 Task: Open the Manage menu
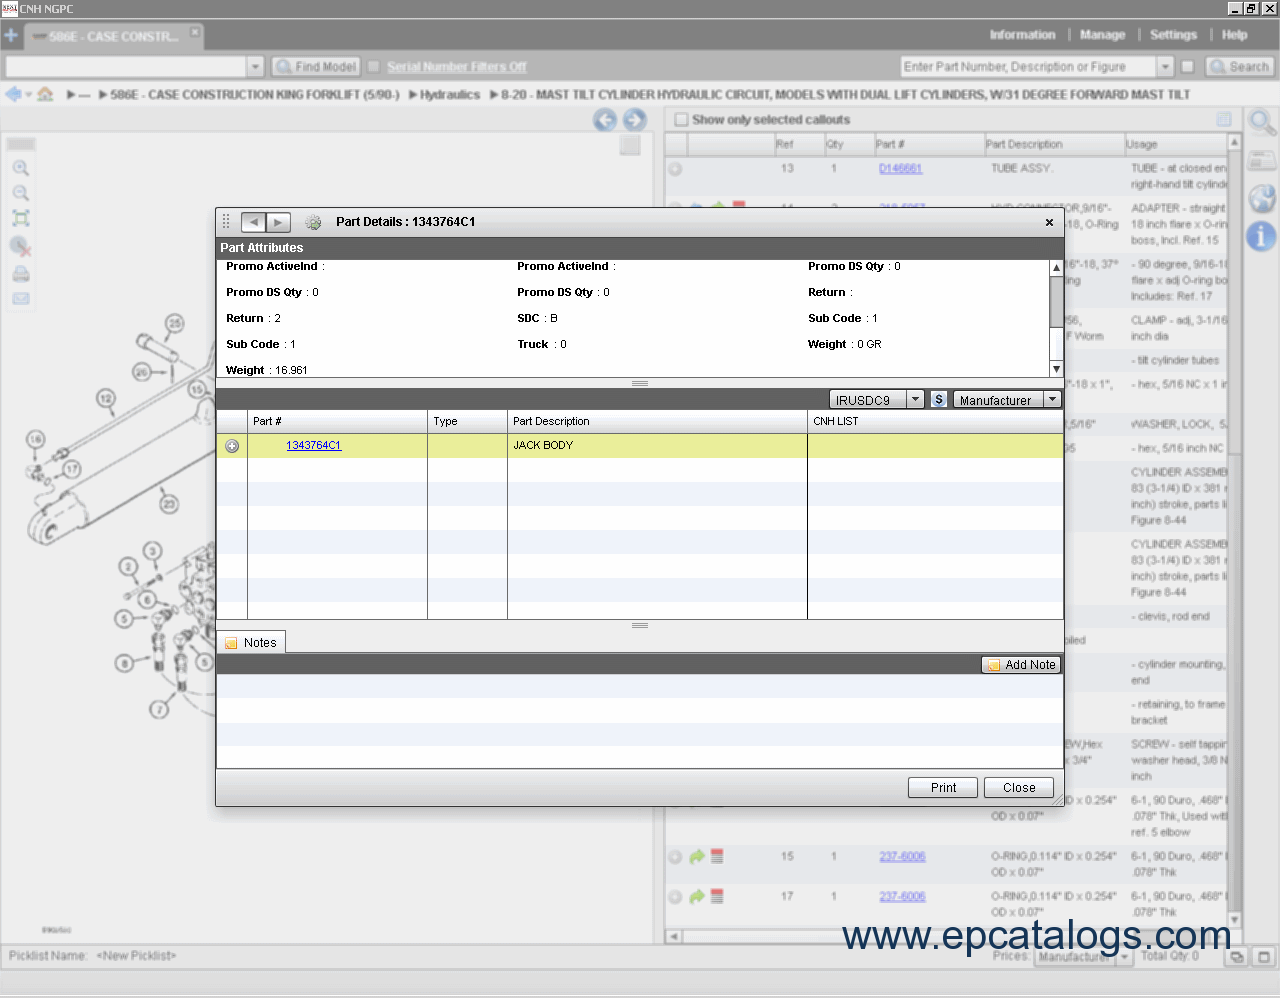(1102, 34)
